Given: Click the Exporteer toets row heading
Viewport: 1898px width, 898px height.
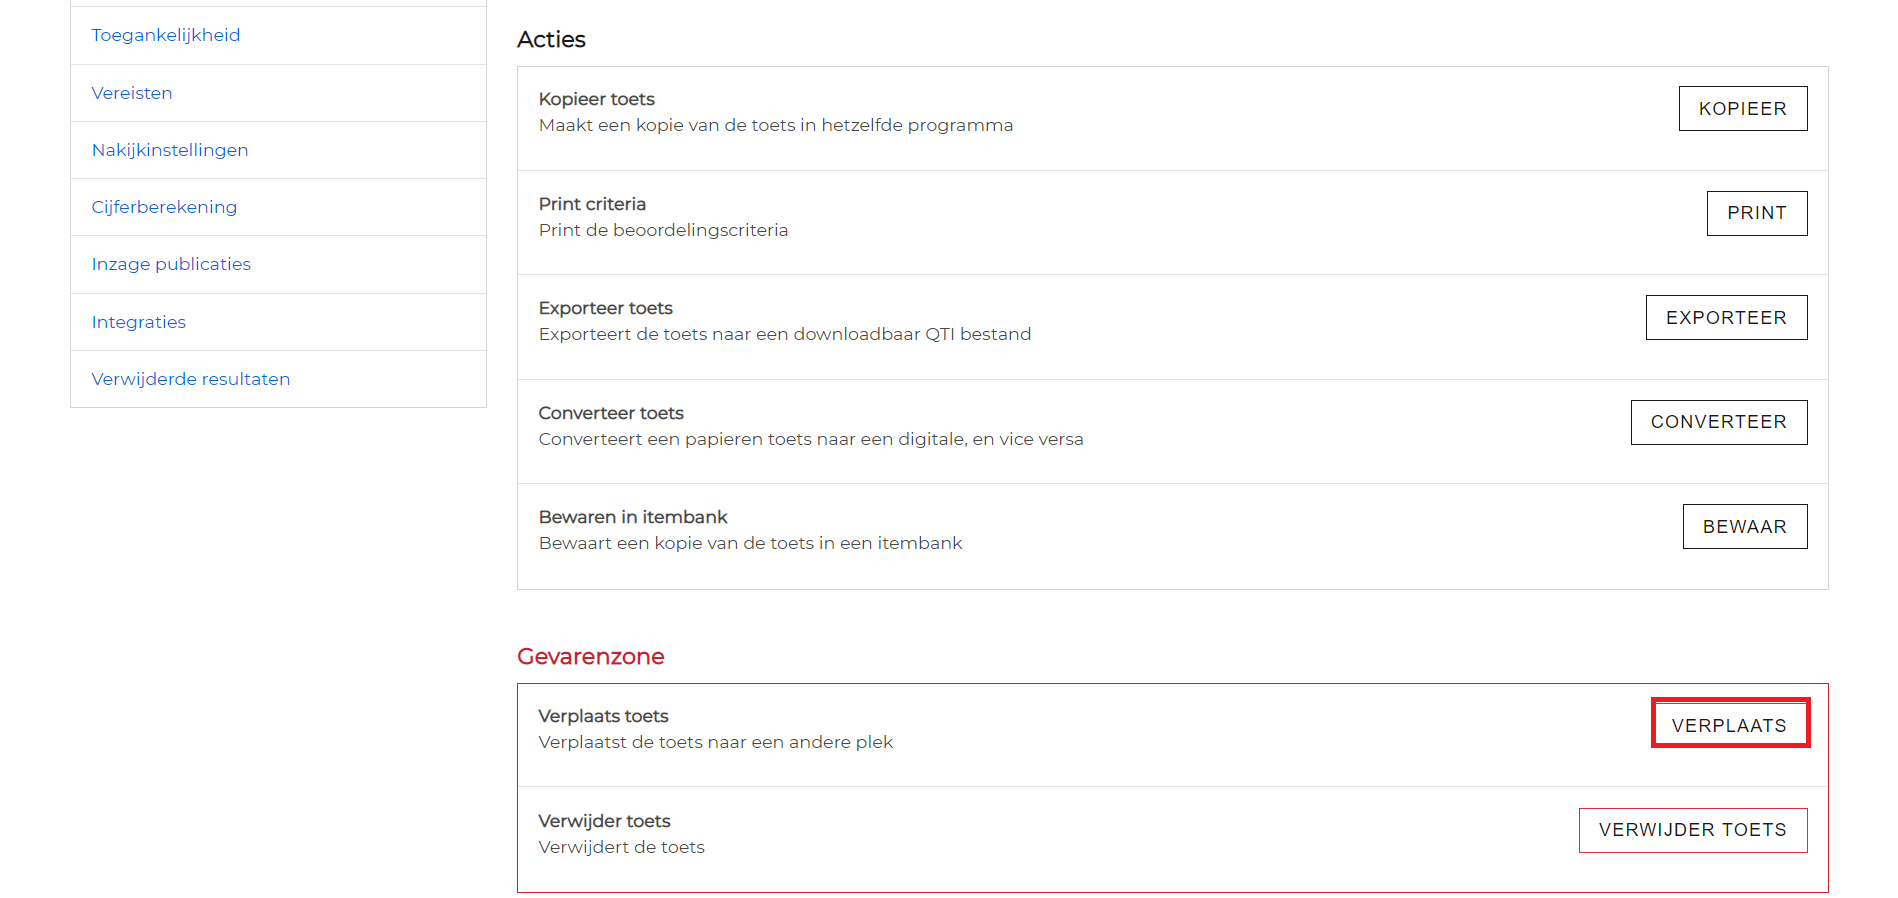Looking at the screenshot, I should tap(606, 308).
